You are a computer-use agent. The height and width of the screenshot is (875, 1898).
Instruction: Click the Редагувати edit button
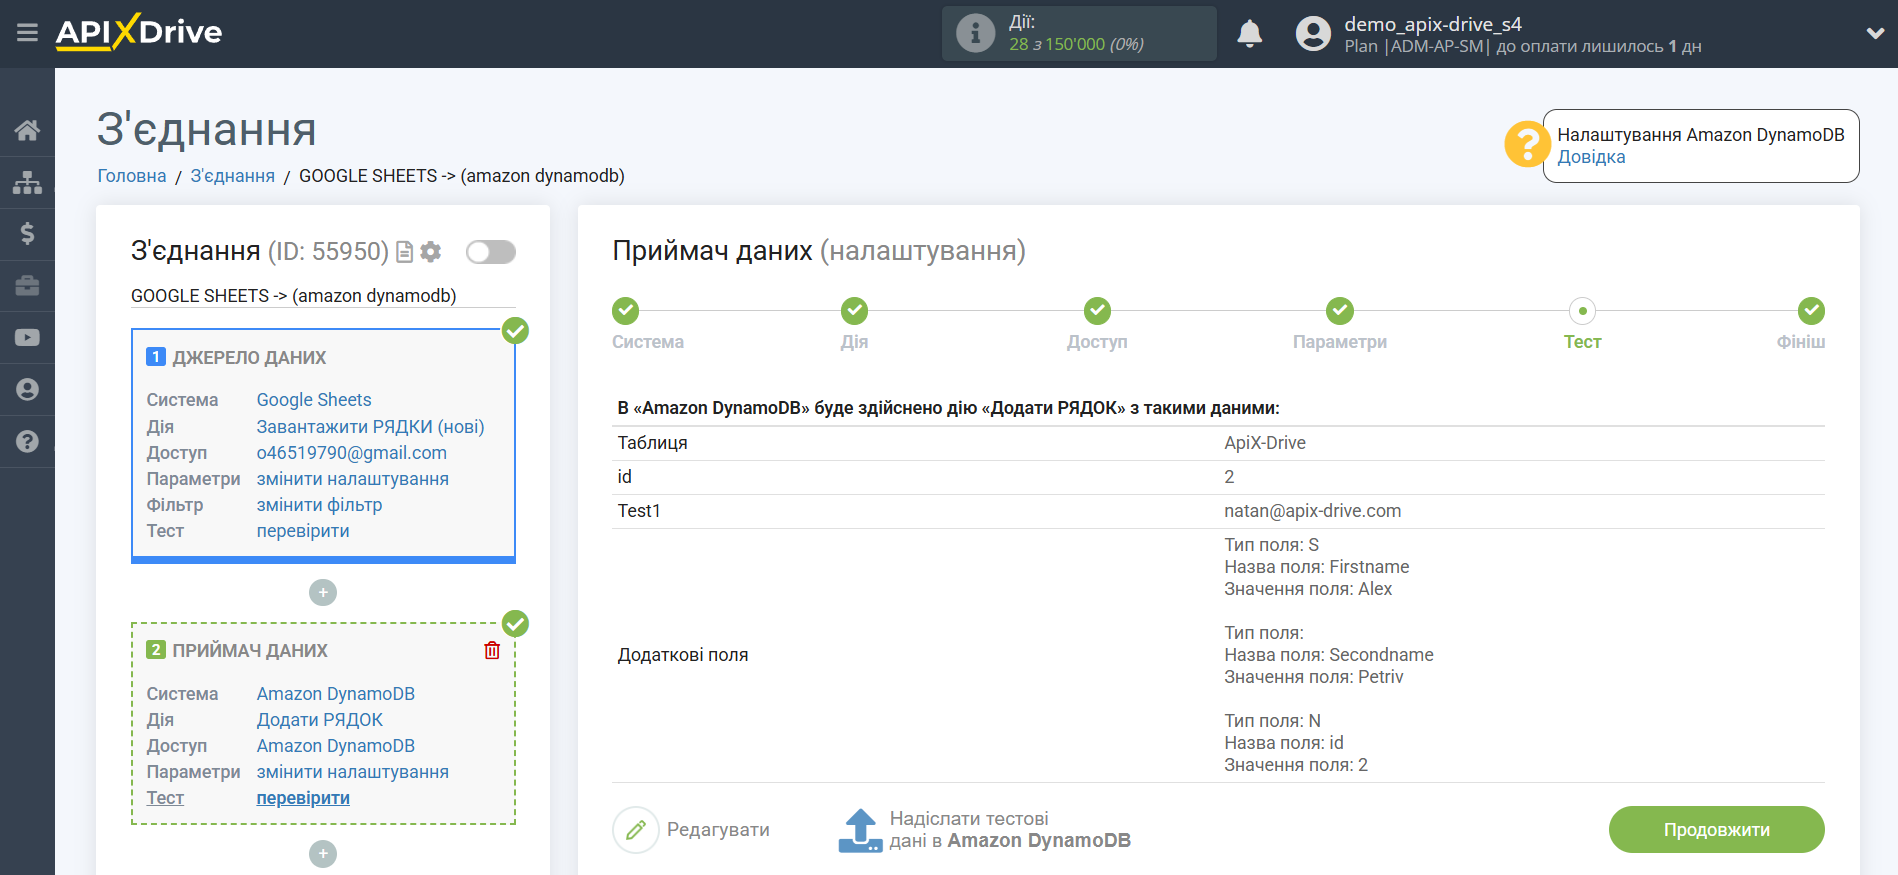pyautogui.click(x=692, y=830)
